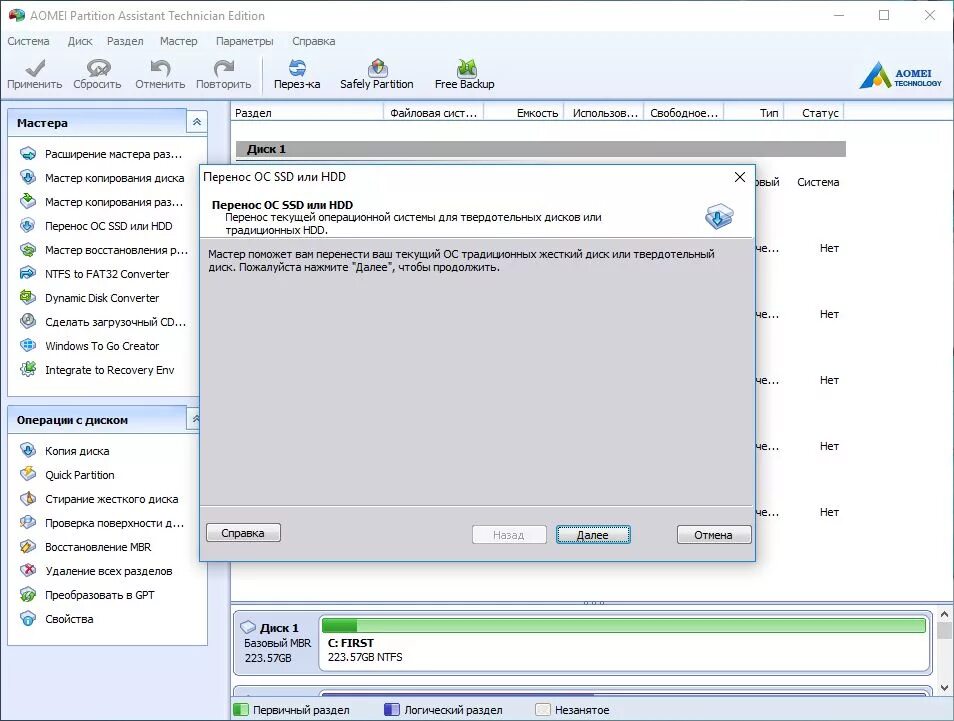This screenshot has width=954, height=721.
Task: Click the Использовано column header
Action: (x=604, y=113)
